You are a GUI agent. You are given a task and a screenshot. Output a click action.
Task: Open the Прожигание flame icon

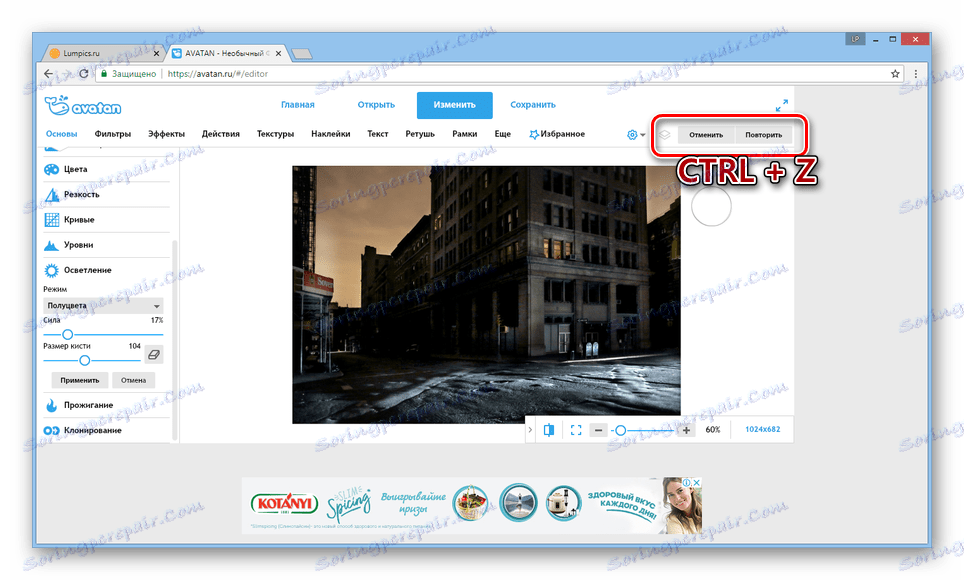(x=52, y=405)
